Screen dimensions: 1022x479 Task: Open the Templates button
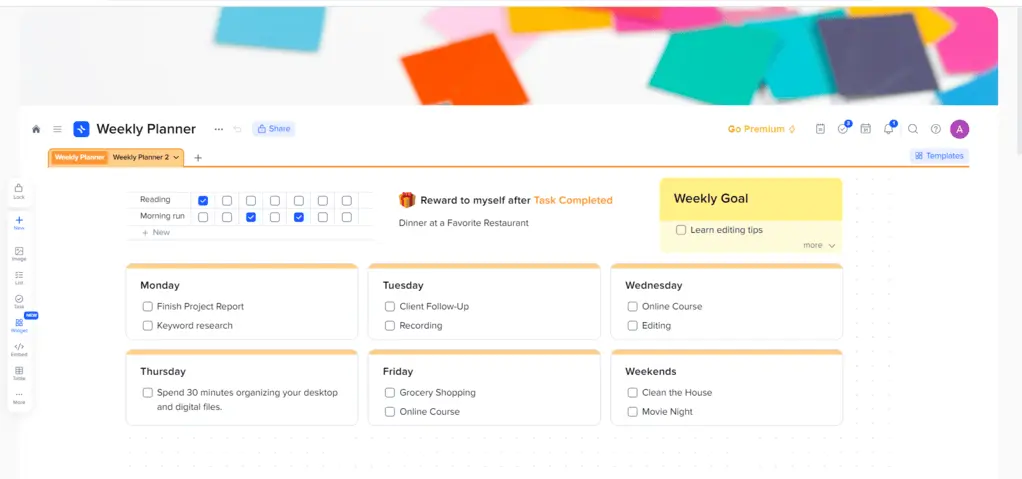click(939, 156)
